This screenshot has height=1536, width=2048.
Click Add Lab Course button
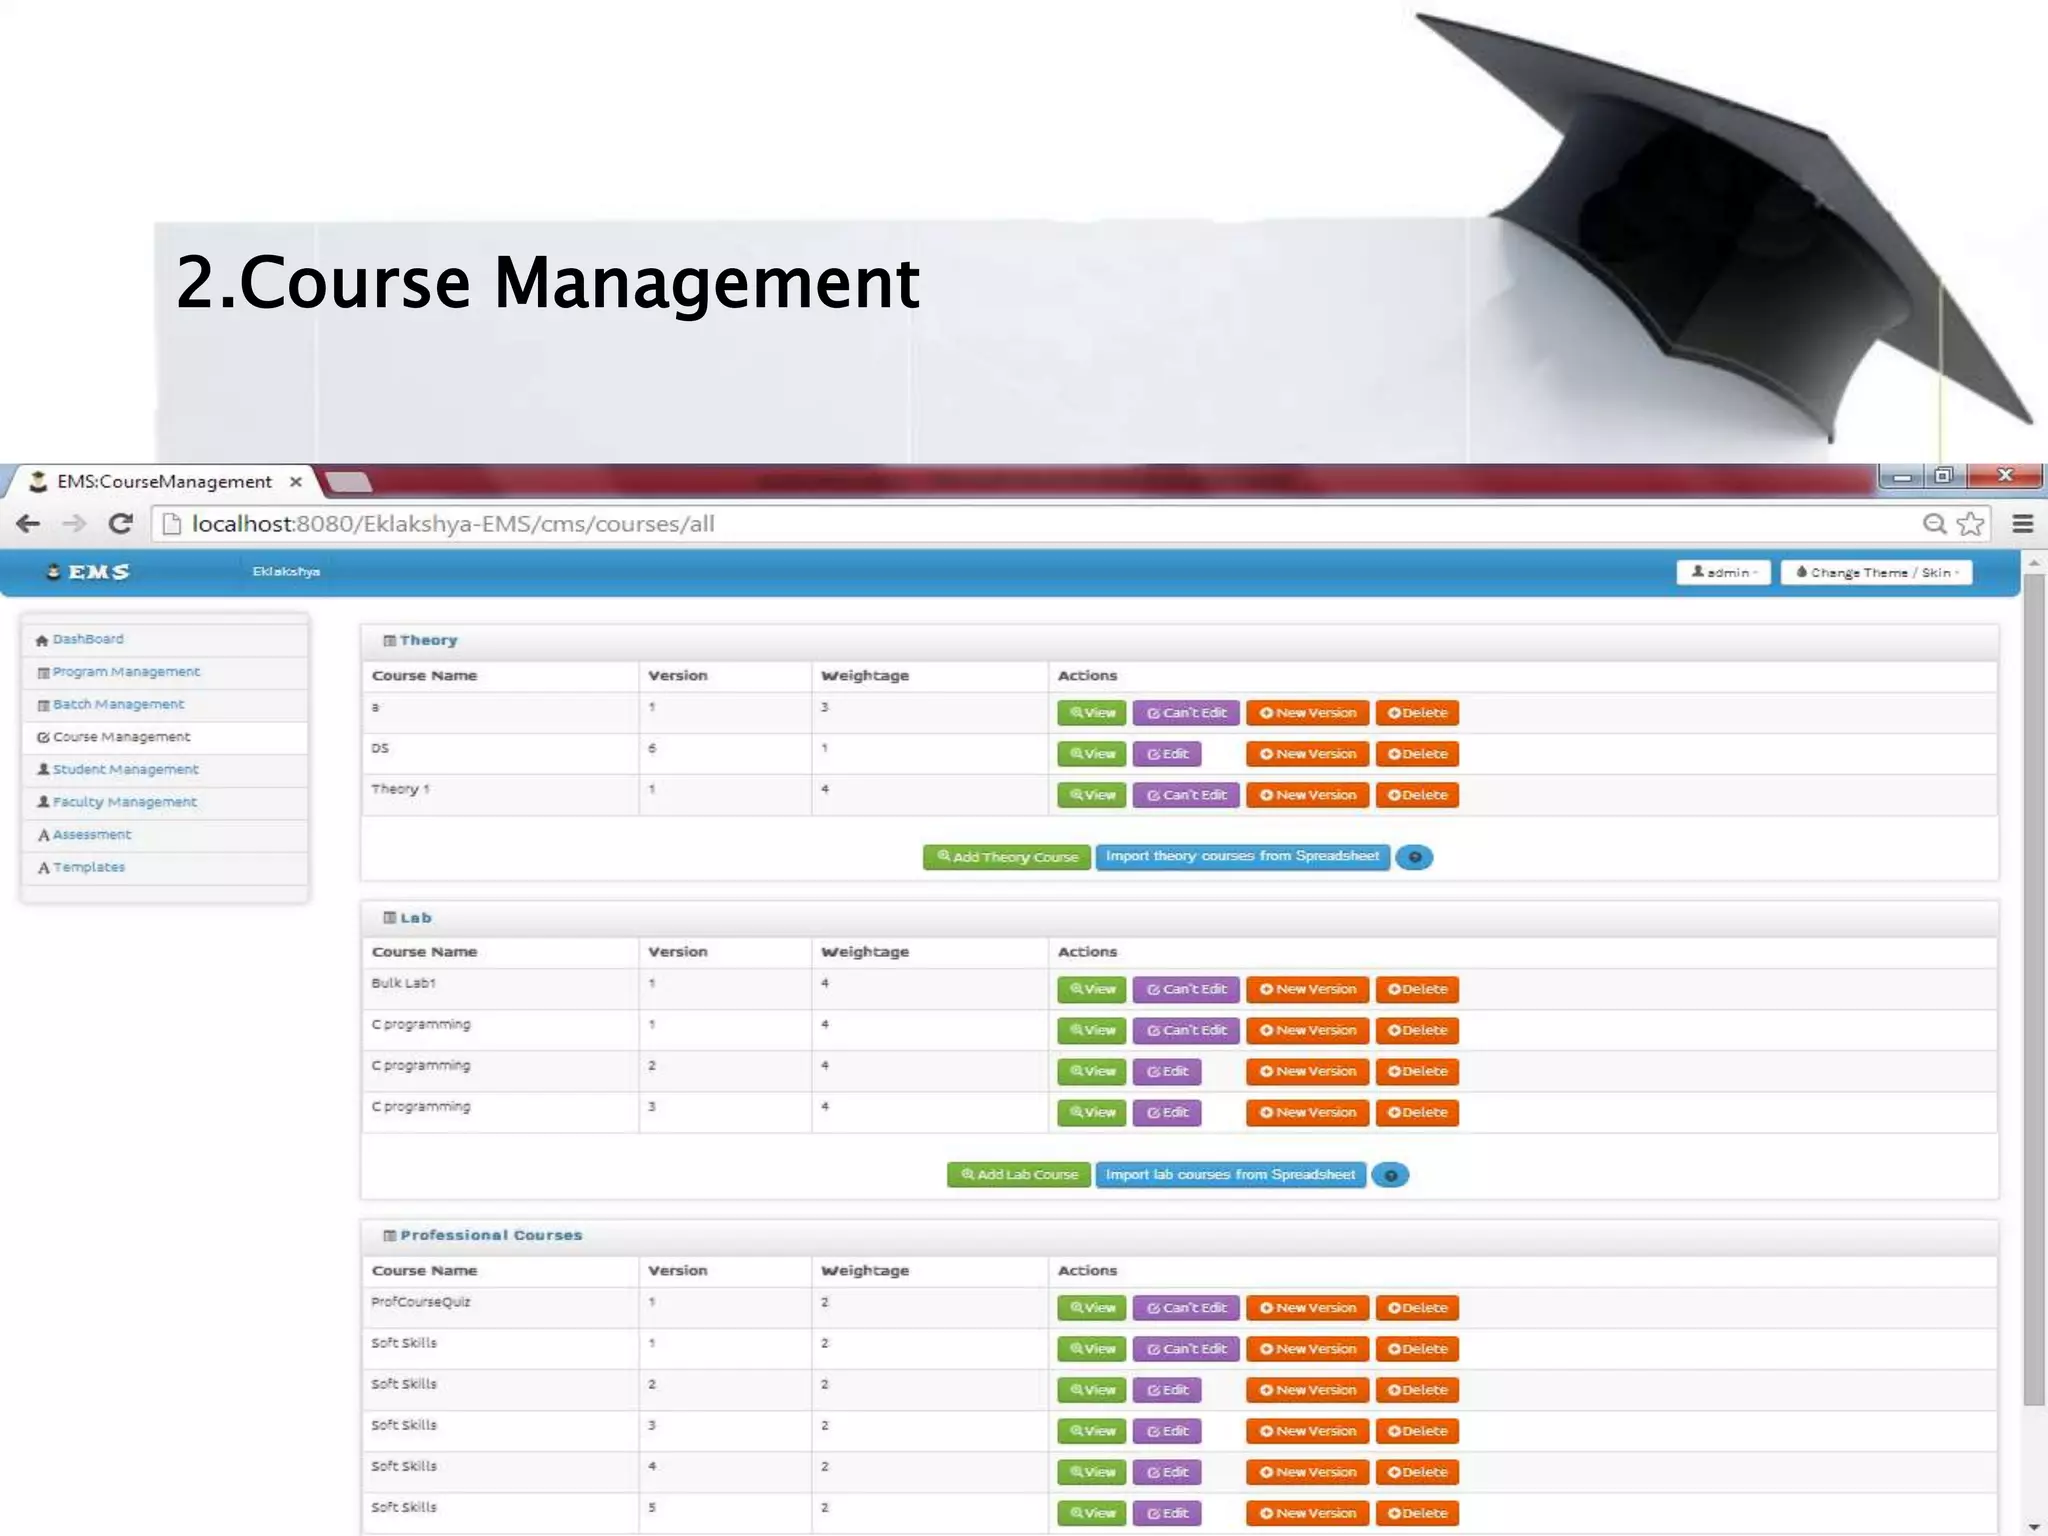coord(1018,1175)
